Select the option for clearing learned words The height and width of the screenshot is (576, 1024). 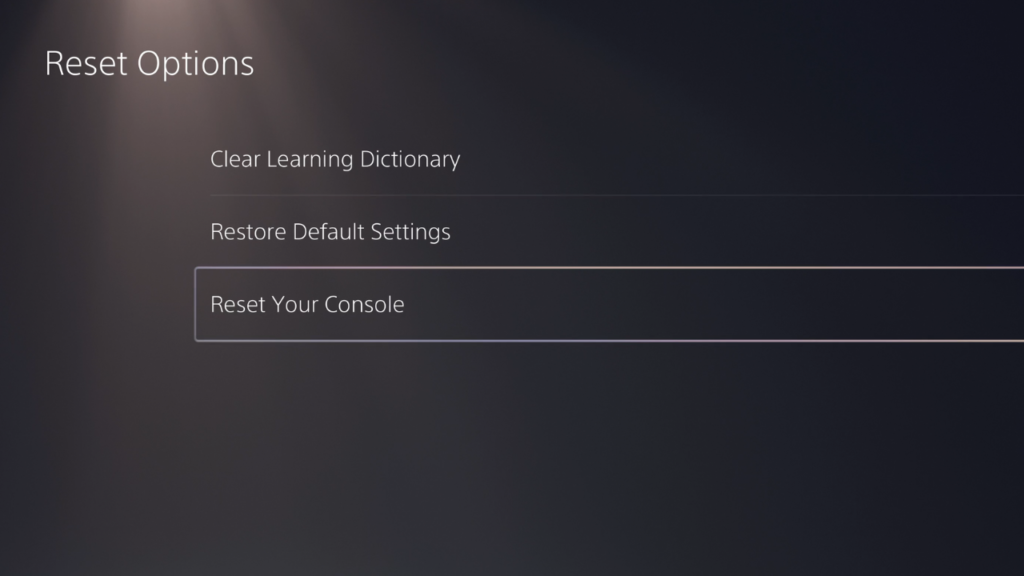[x=609, y=159]
